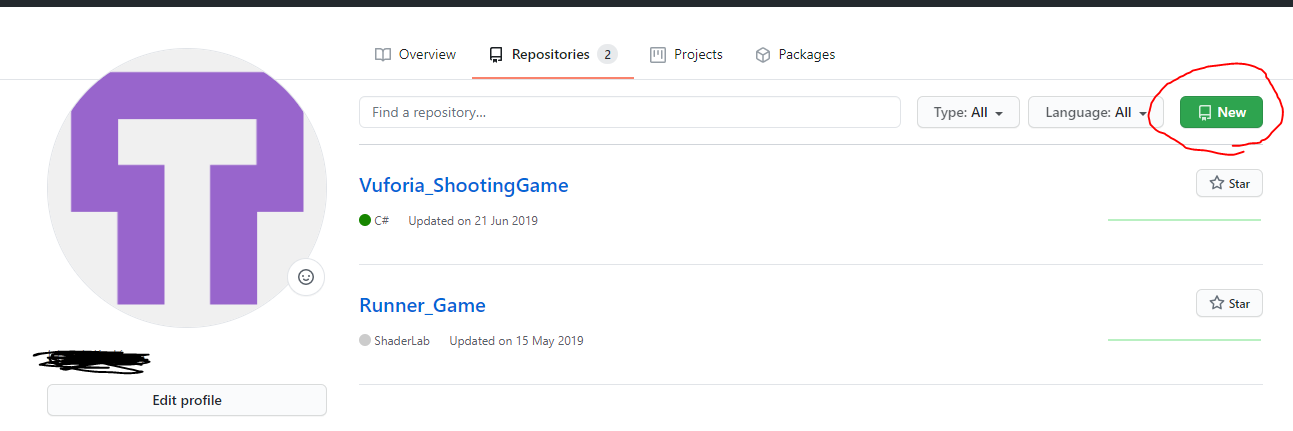
Task: Open the Vuforia_ShootingGame repository
Action: [464, 185]
